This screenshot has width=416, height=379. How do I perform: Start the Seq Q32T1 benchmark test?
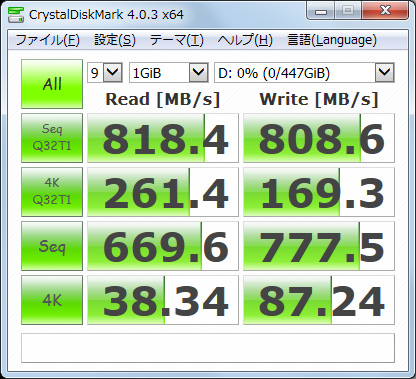coord(52,138)
